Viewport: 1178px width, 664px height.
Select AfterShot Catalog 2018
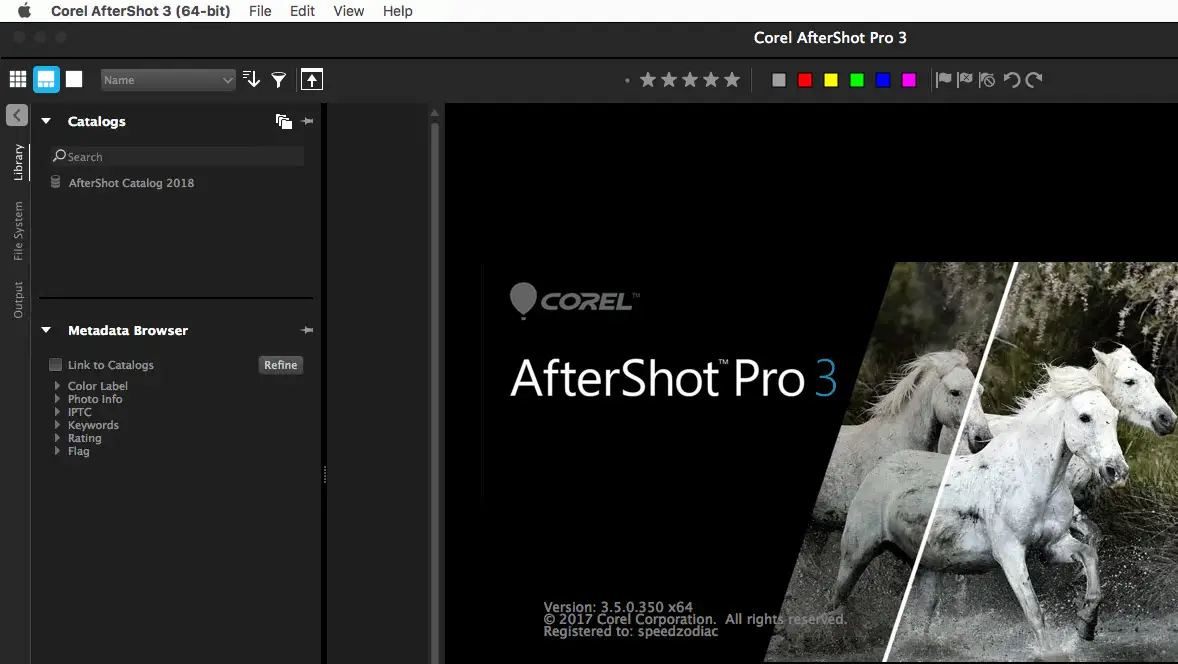[131, 183]
